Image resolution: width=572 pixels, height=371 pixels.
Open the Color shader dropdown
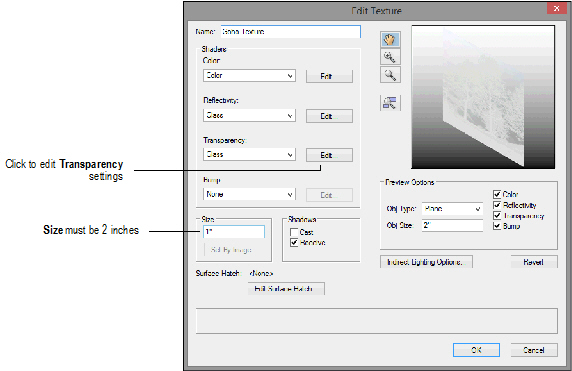point(249,76)
